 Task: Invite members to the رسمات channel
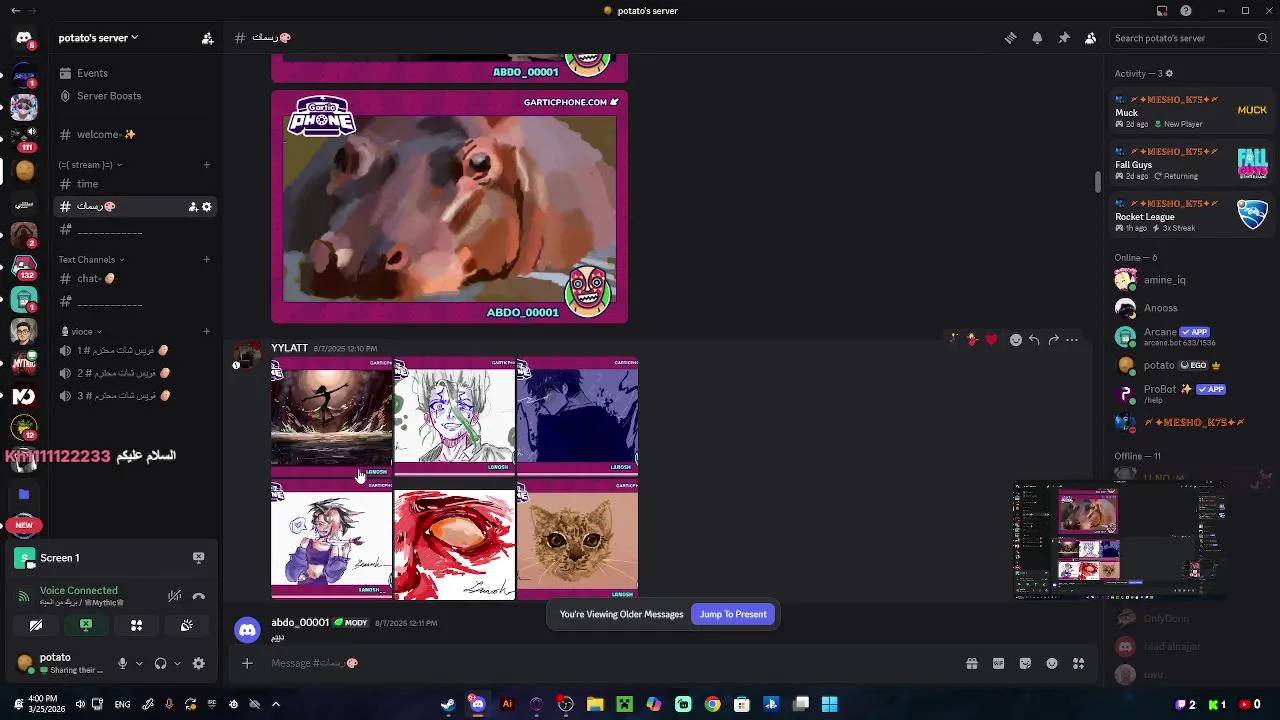point(192,207)
